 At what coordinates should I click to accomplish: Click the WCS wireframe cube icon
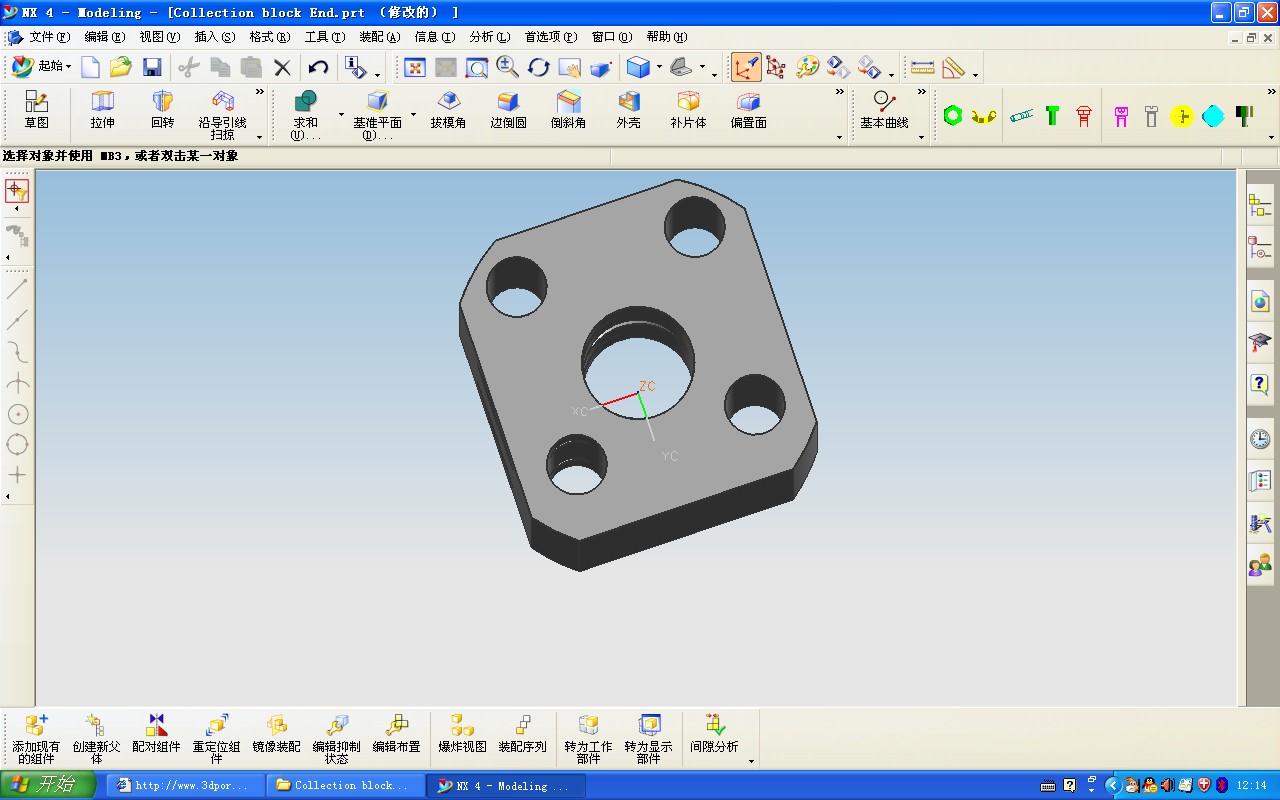pyautogui.click(x=776, y=67)
